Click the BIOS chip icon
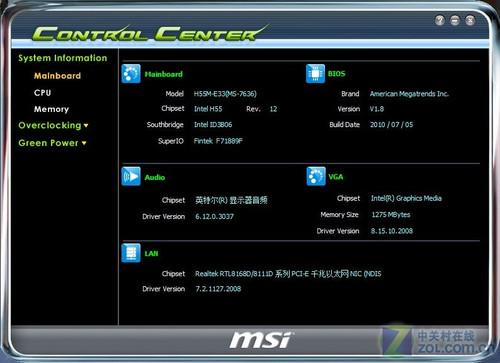 pyautogui.click(x=315, y=74)
